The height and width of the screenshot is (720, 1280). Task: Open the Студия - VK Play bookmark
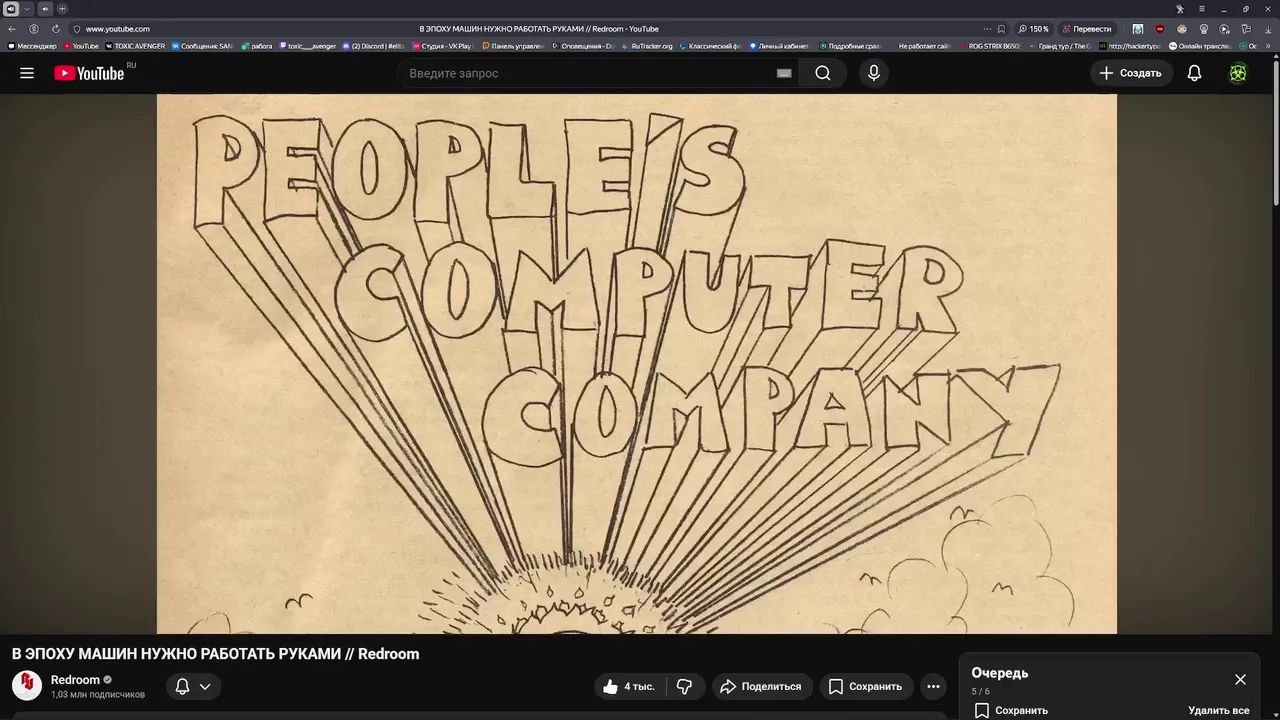(x=441, y=46)
